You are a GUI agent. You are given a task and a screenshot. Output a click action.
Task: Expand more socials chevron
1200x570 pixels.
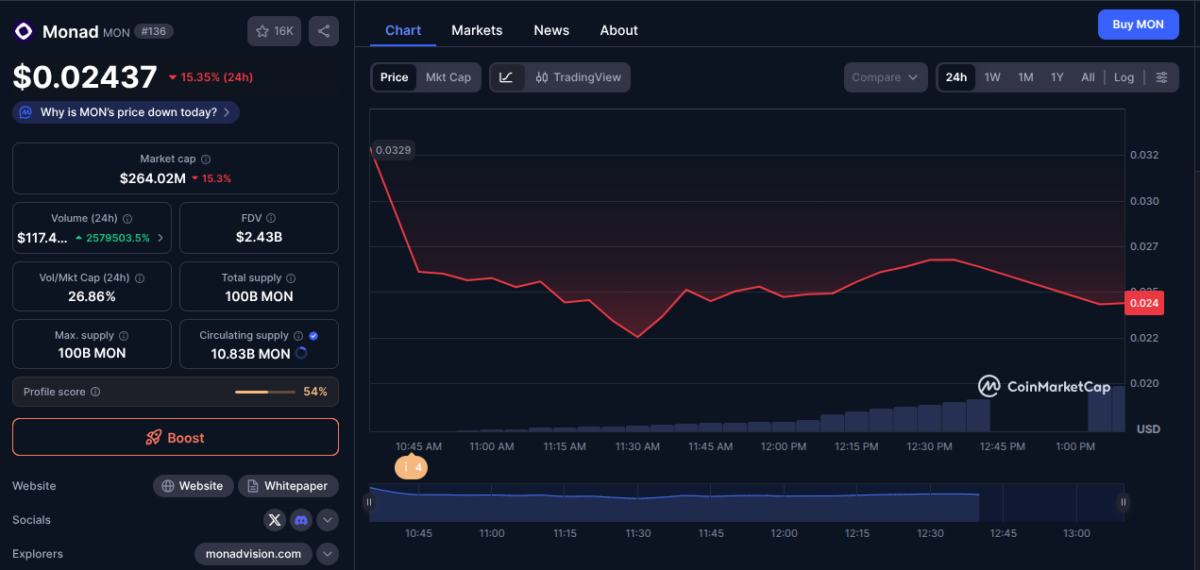click(327, 520)
